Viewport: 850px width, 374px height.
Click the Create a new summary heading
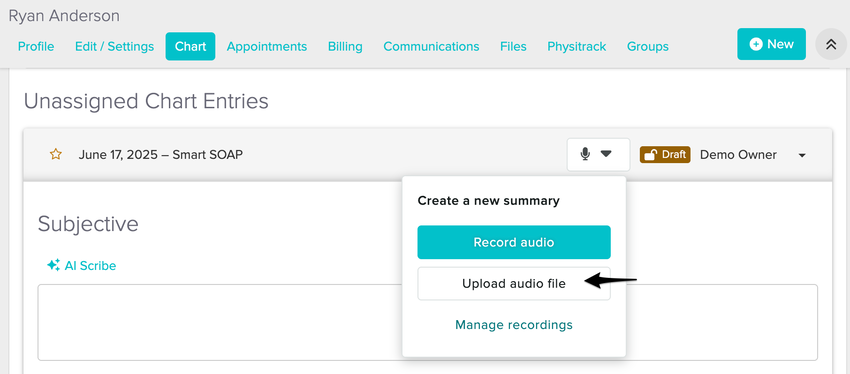tap(488, 201)
